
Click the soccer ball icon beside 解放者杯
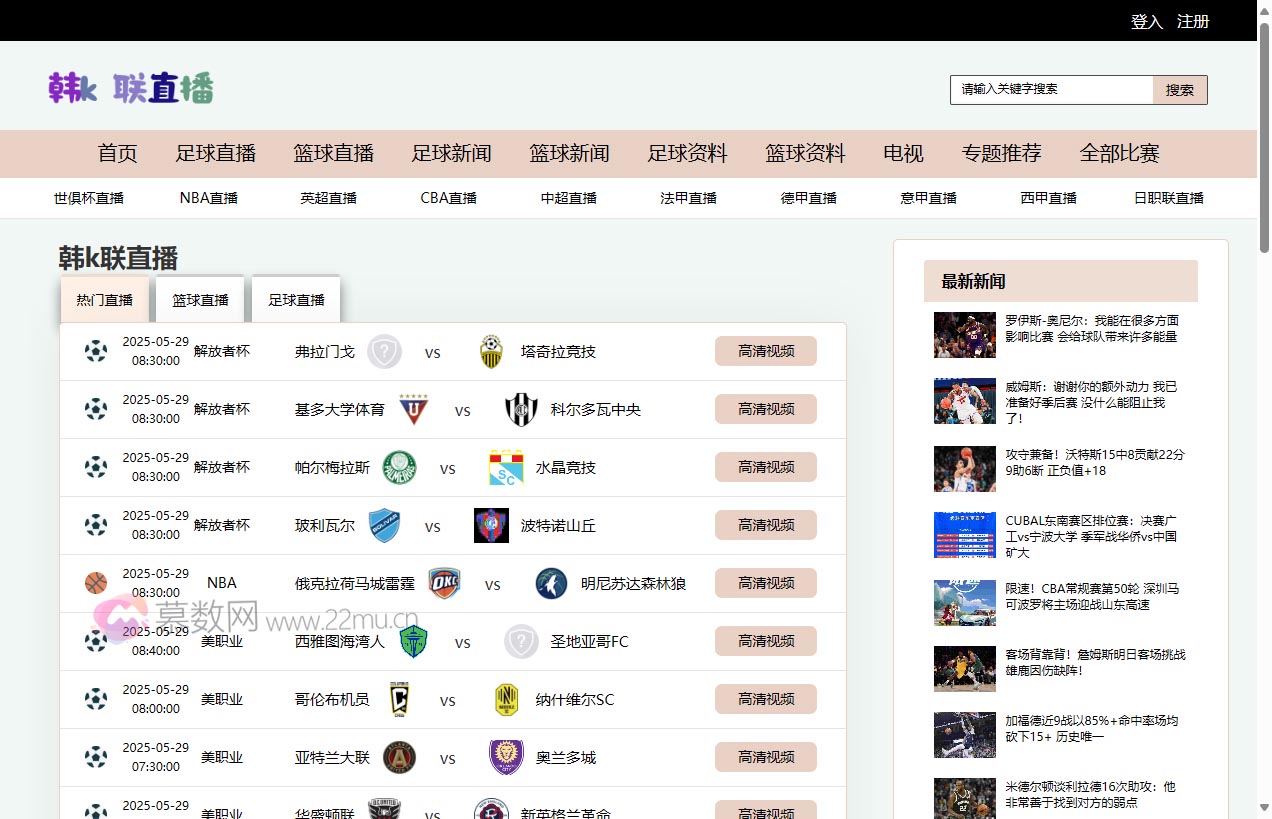pyautogui.click(x=95, y=351)
